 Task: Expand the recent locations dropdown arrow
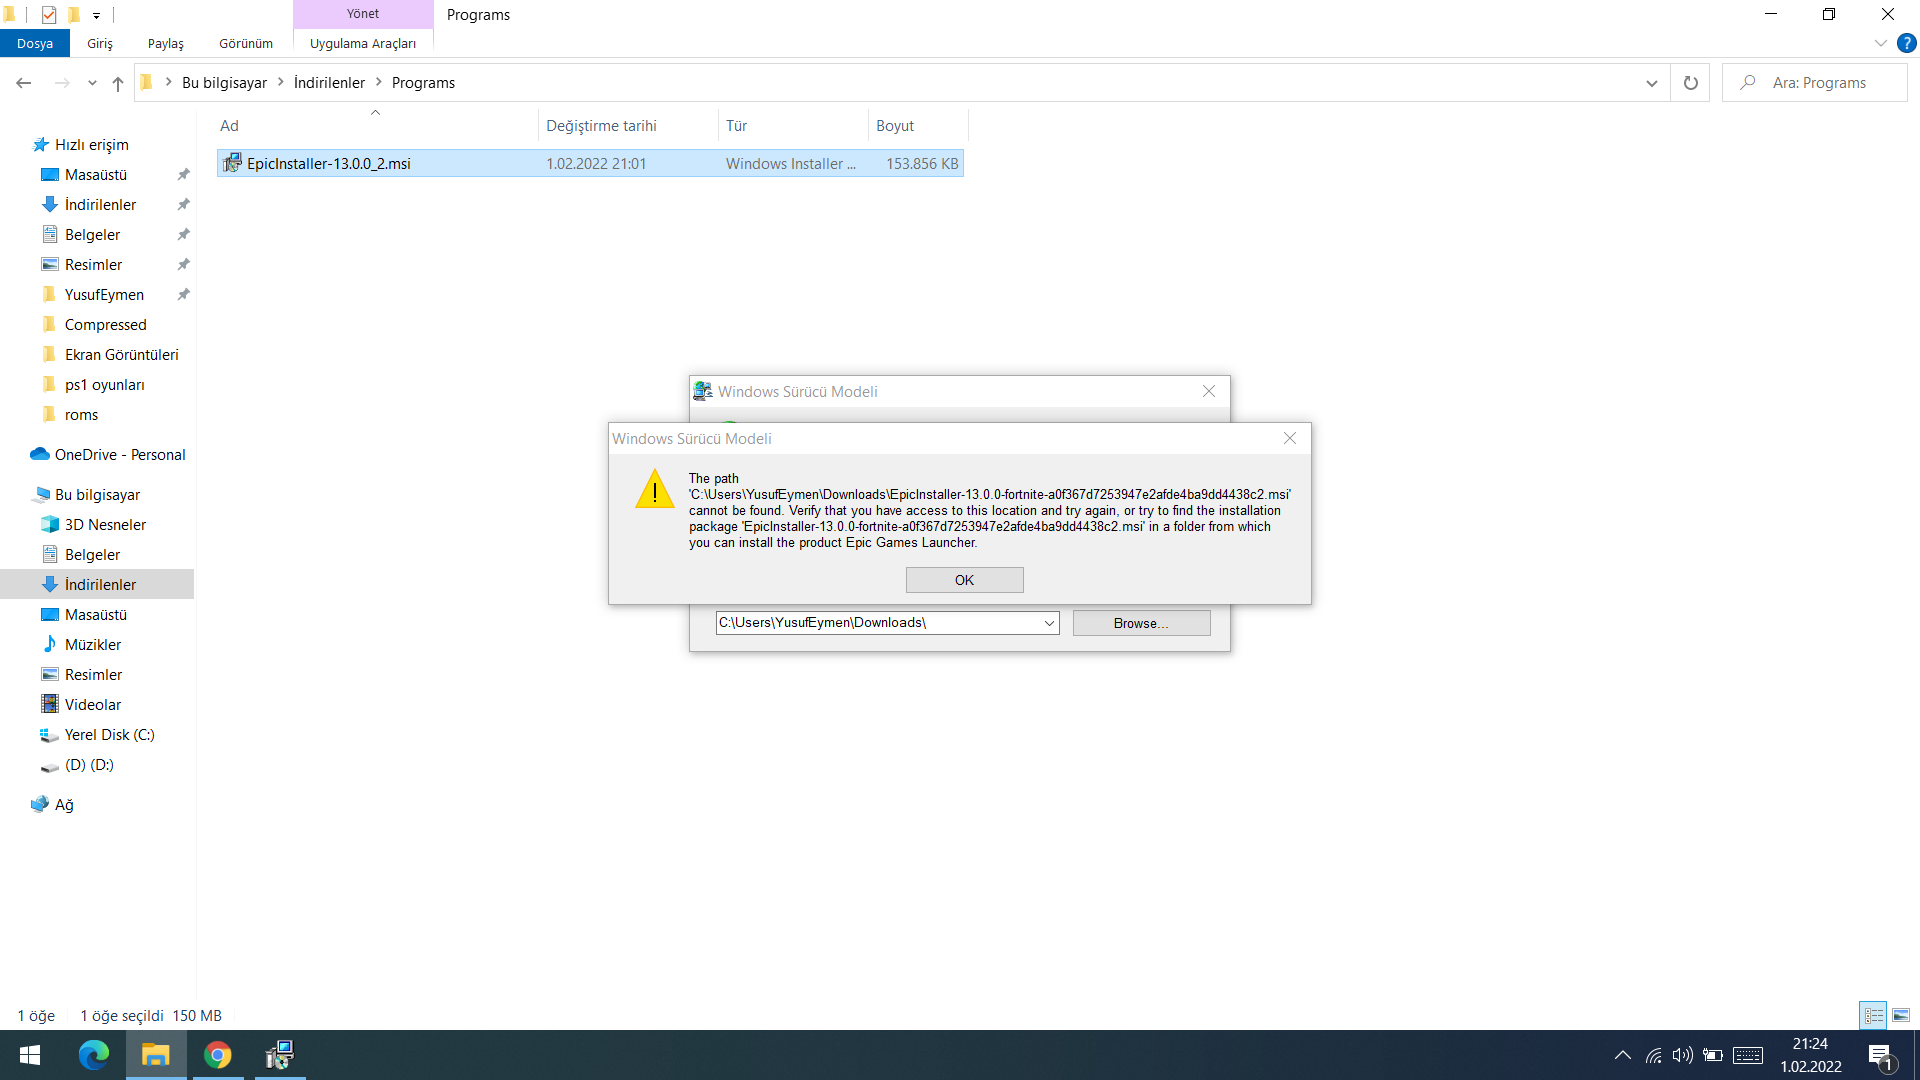click(92, 83)
